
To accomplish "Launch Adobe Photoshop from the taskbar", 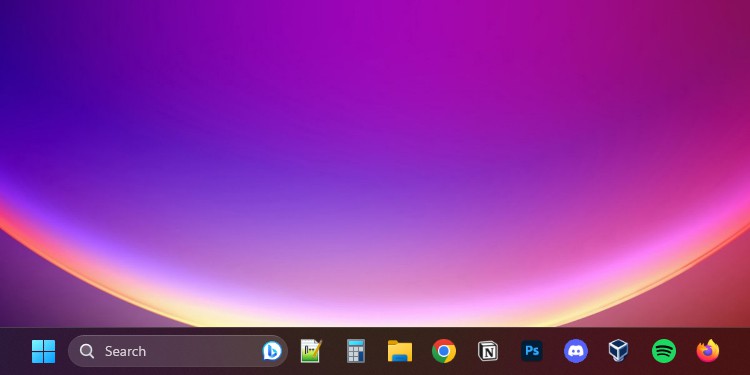I will pos(532,351).
